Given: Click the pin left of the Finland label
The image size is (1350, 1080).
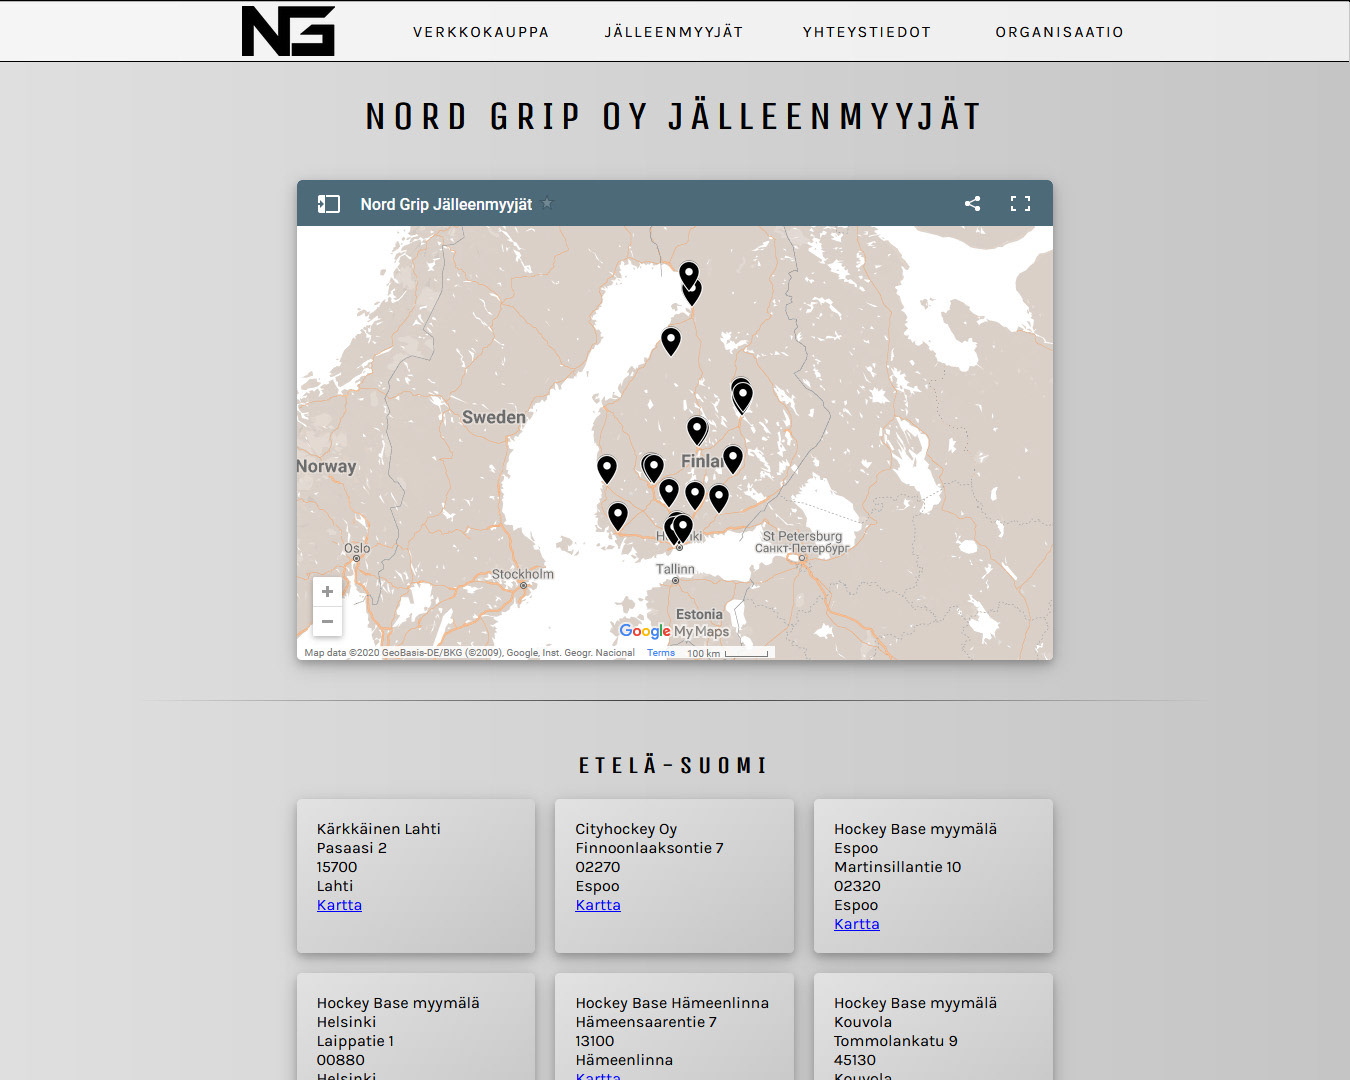Looking at the screenshot, I should pos(654,466).
